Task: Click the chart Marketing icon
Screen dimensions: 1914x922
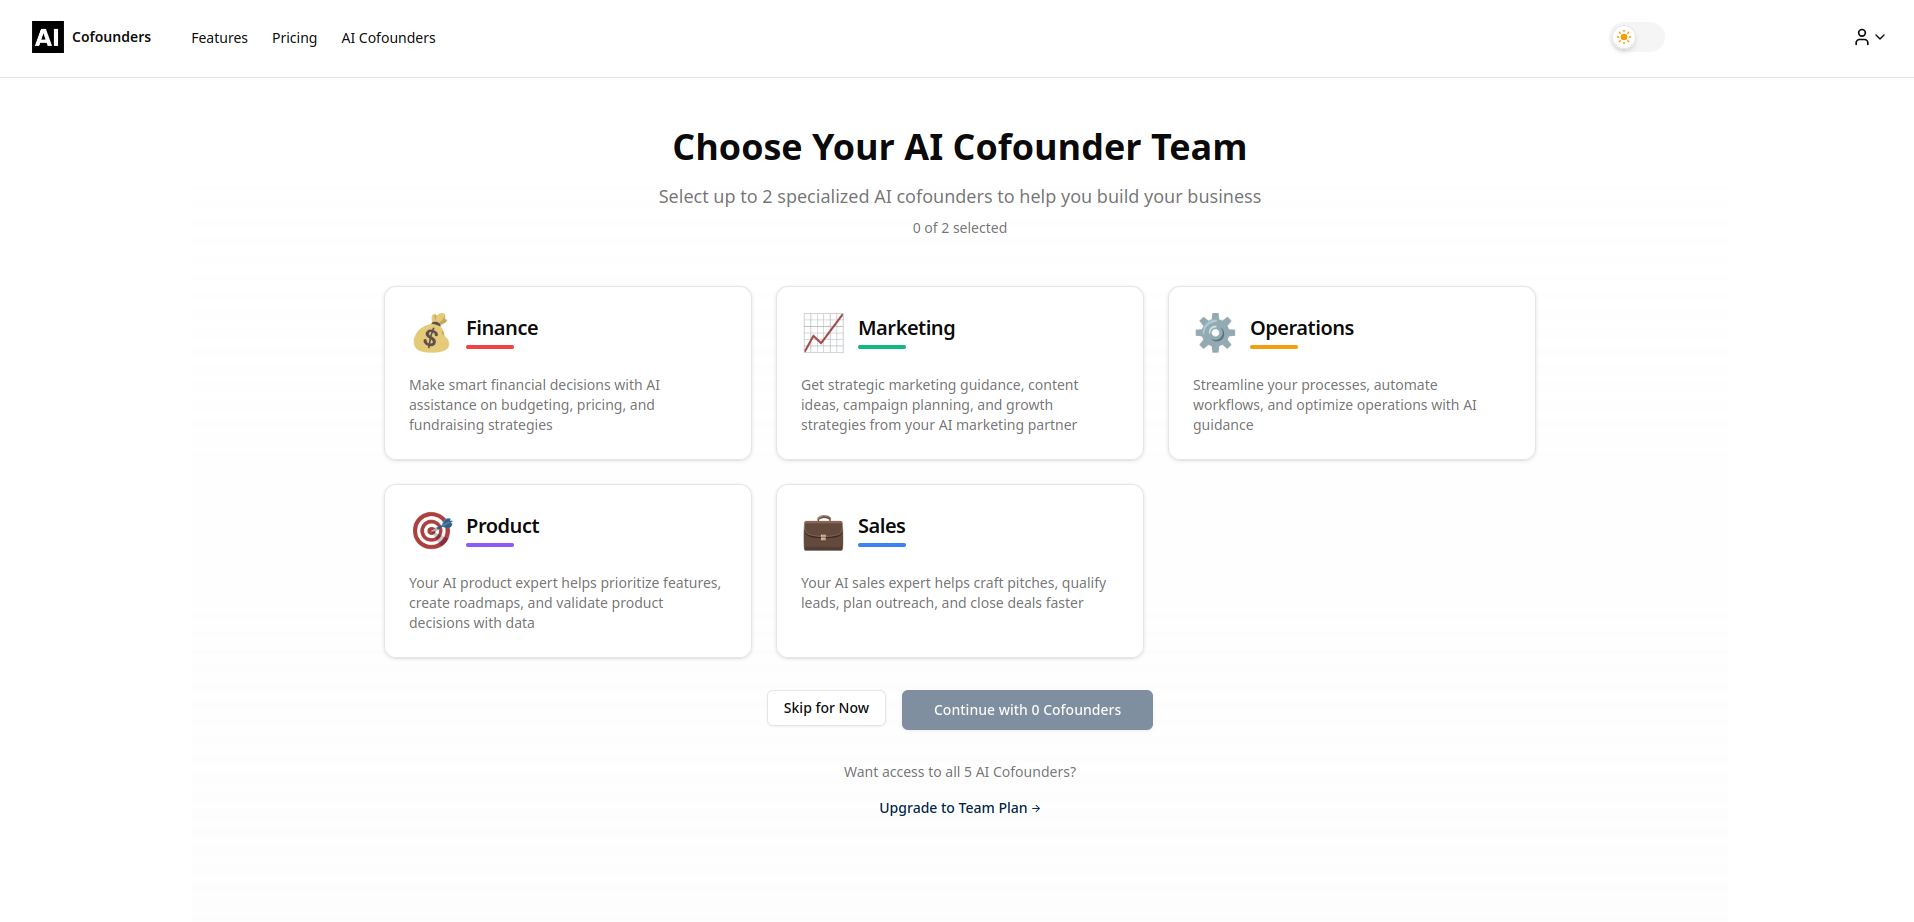Action: 823,332
